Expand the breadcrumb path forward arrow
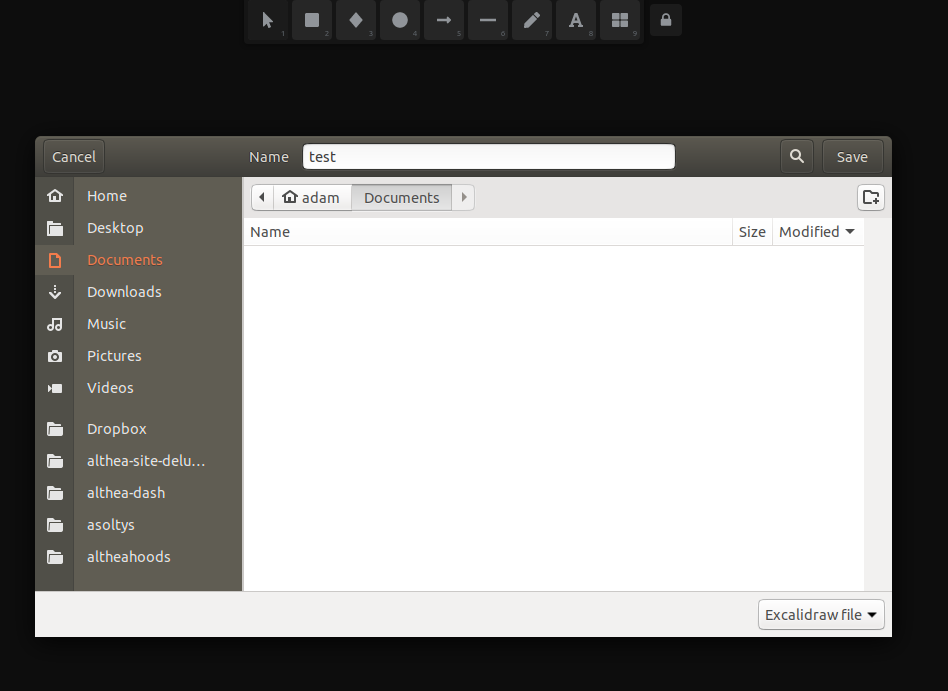The image size is (948, 691). tap(463, 197)
